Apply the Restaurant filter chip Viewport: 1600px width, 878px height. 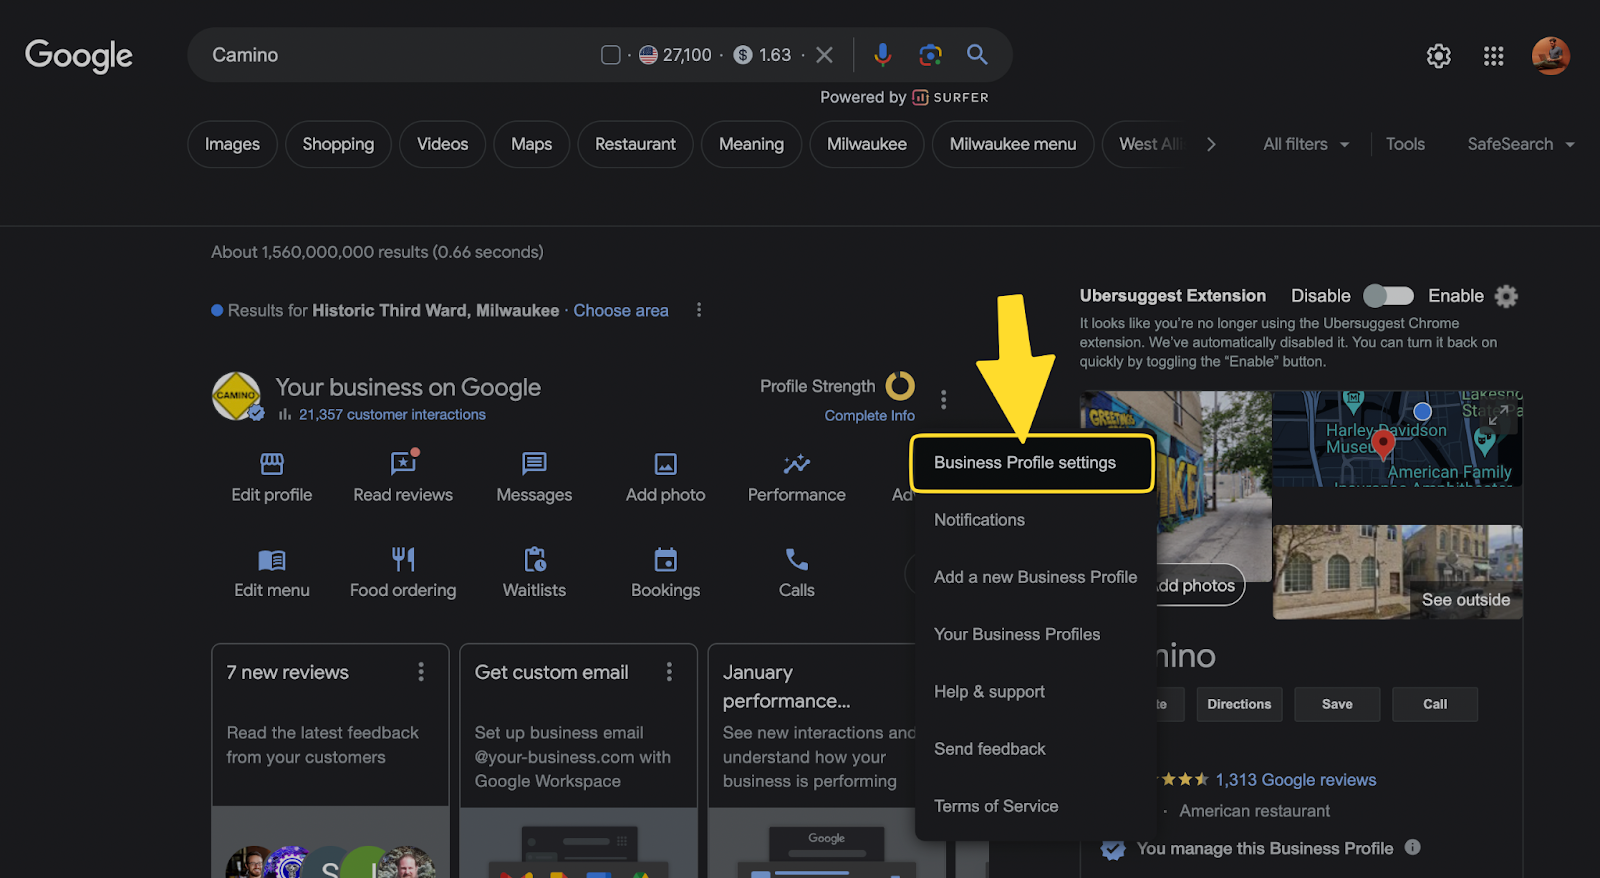tap(635, 144)
